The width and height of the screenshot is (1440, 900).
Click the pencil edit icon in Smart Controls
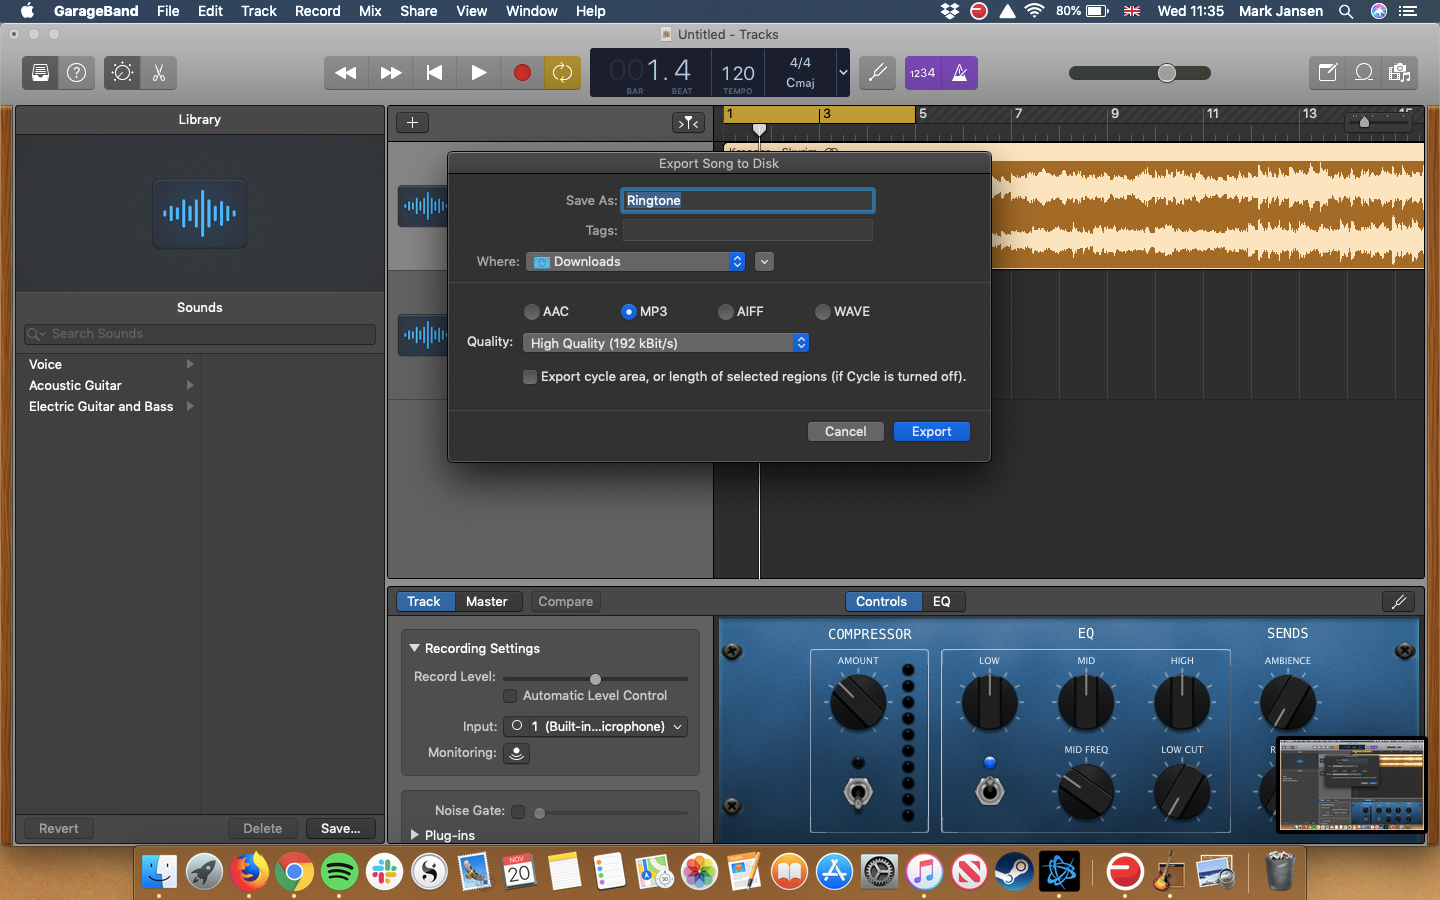1399,601
